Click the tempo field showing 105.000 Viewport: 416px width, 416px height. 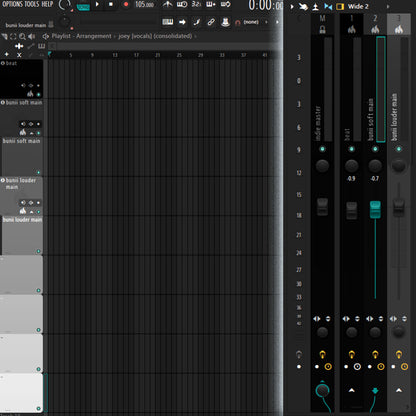[144, 4]
